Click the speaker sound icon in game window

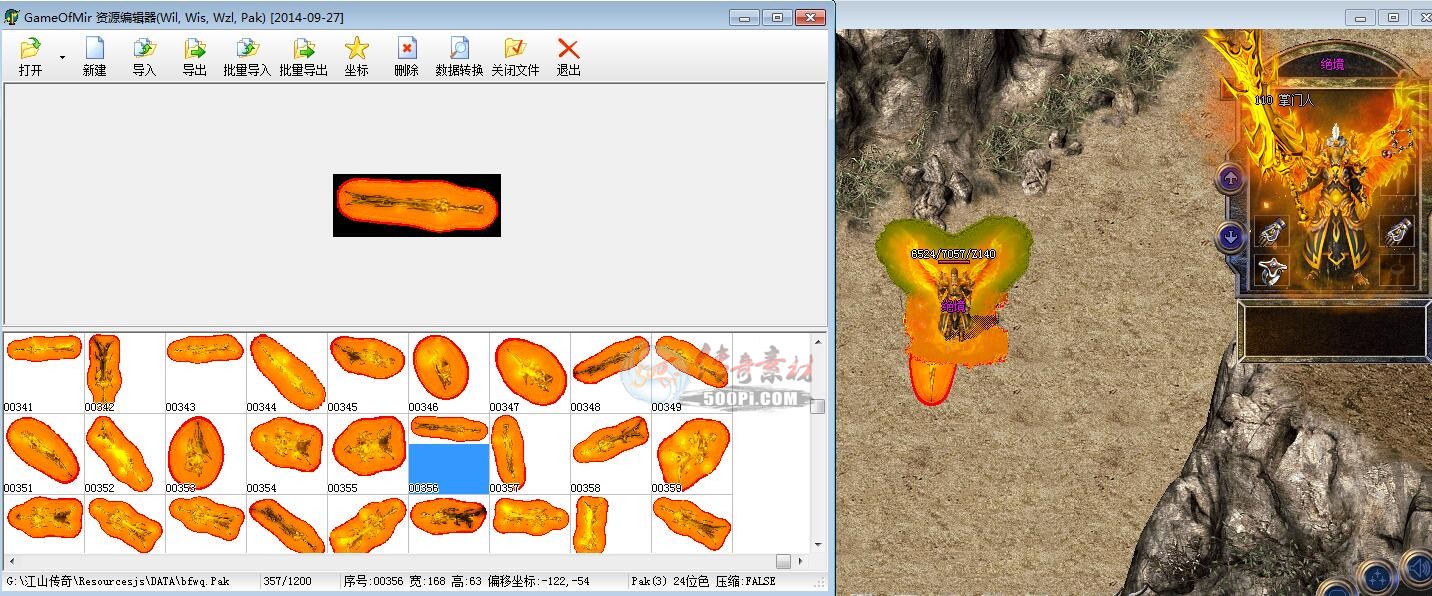click(1418, 569)
